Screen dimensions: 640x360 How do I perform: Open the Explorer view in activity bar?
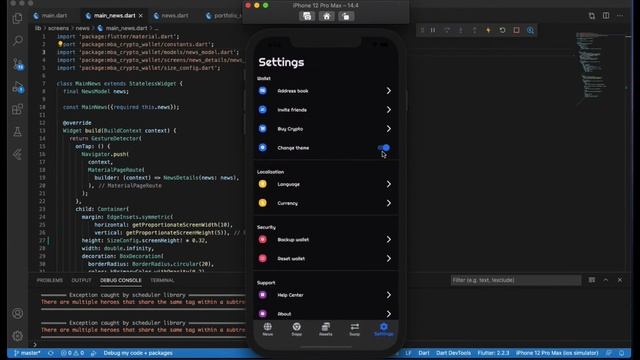tap(17, 18)
